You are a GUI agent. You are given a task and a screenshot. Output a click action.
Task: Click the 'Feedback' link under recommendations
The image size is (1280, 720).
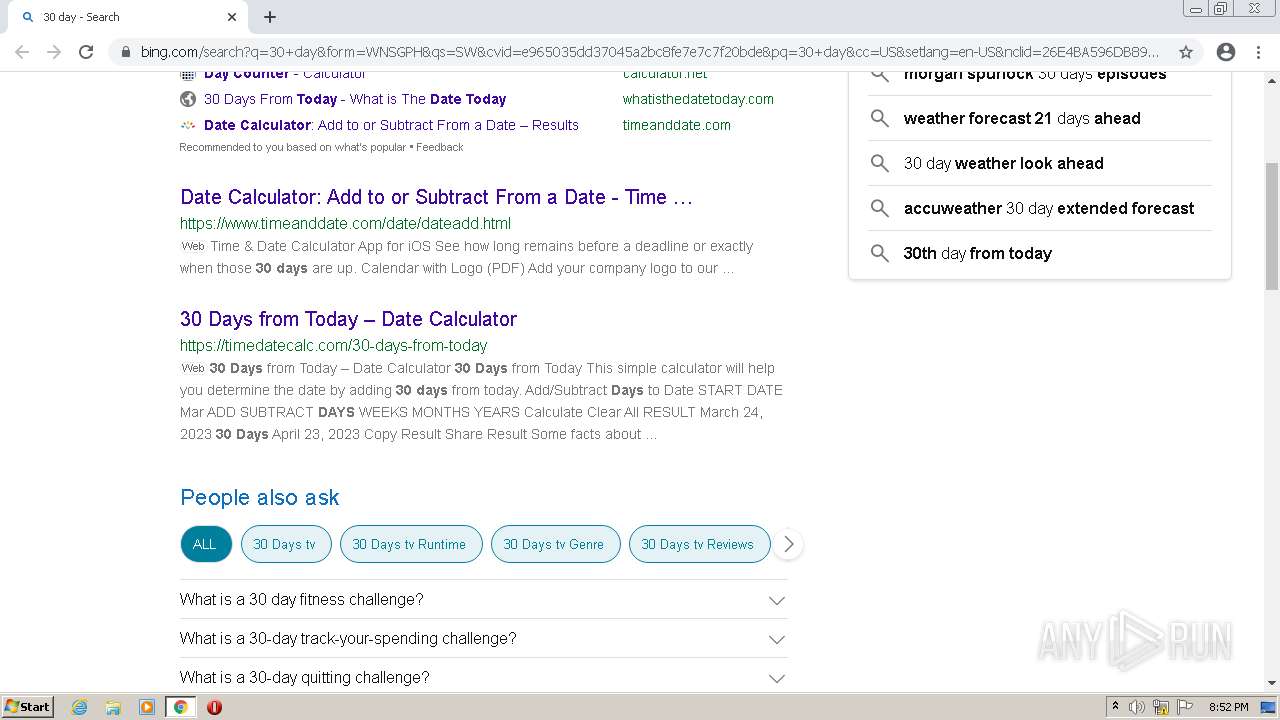point(440,147)
